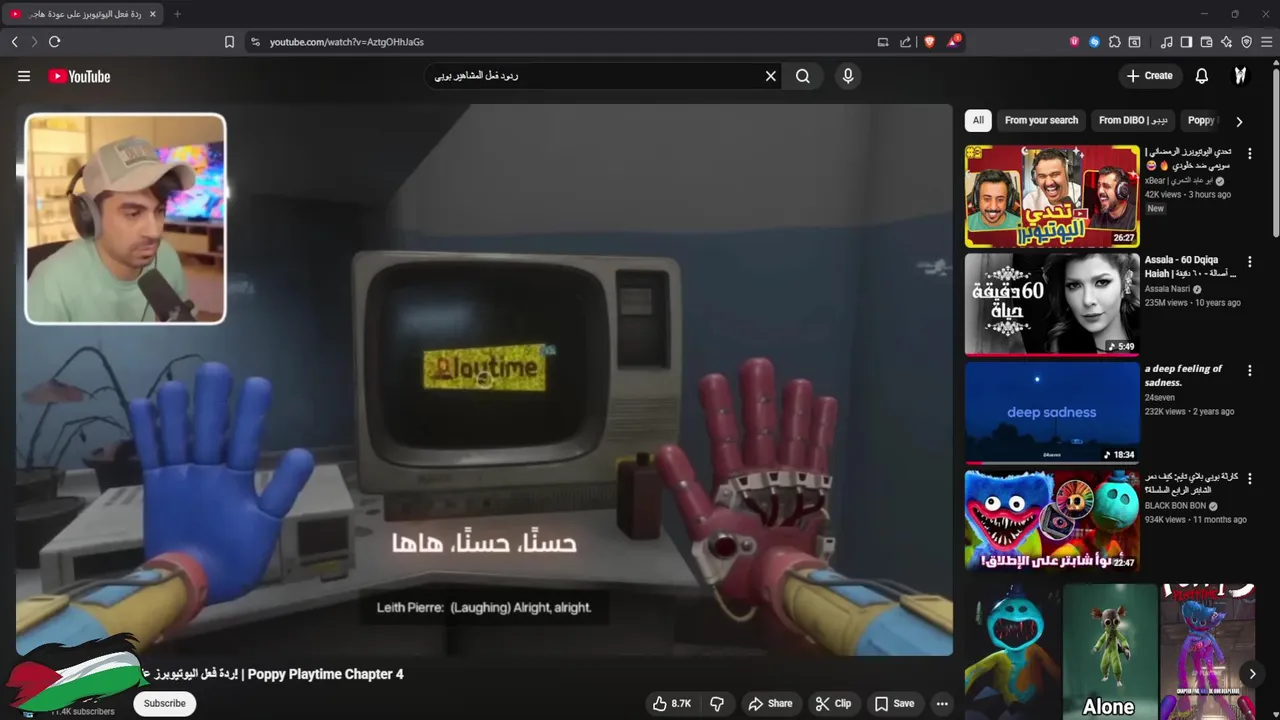Open the Create video menu
The width and height of the screenshot is (1280, 720).
point(1149,76)
